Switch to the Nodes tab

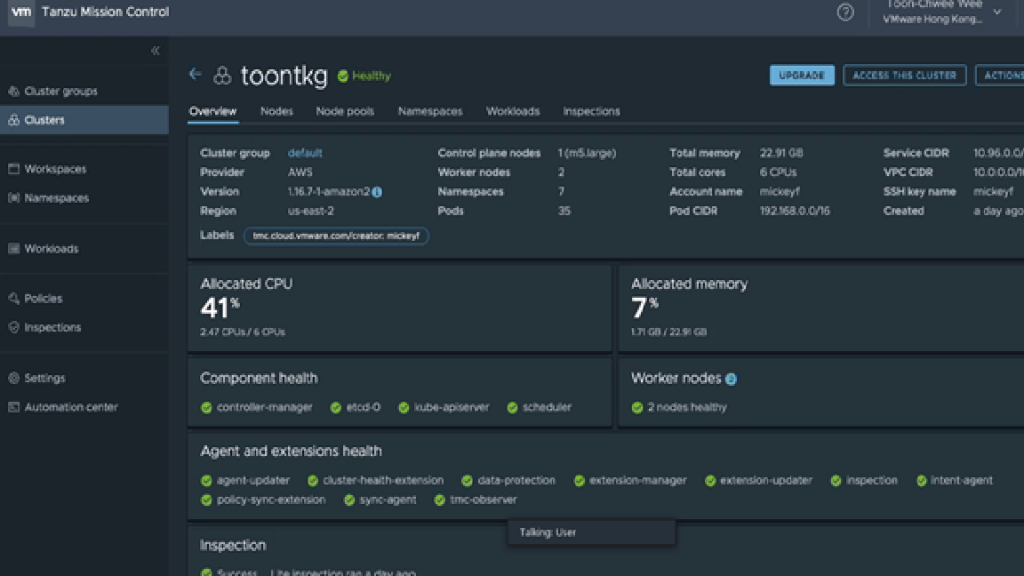pyautogui.click(x=276, y=111)
